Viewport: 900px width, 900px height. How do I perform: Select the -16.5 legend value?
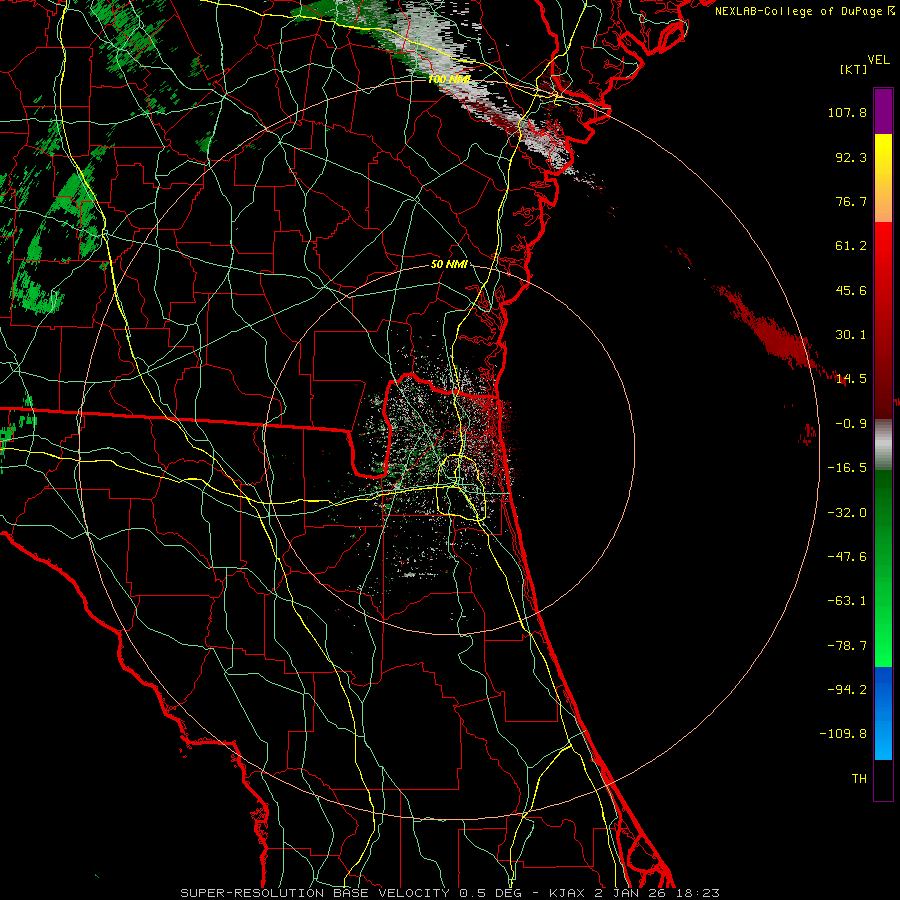[847, 468]
